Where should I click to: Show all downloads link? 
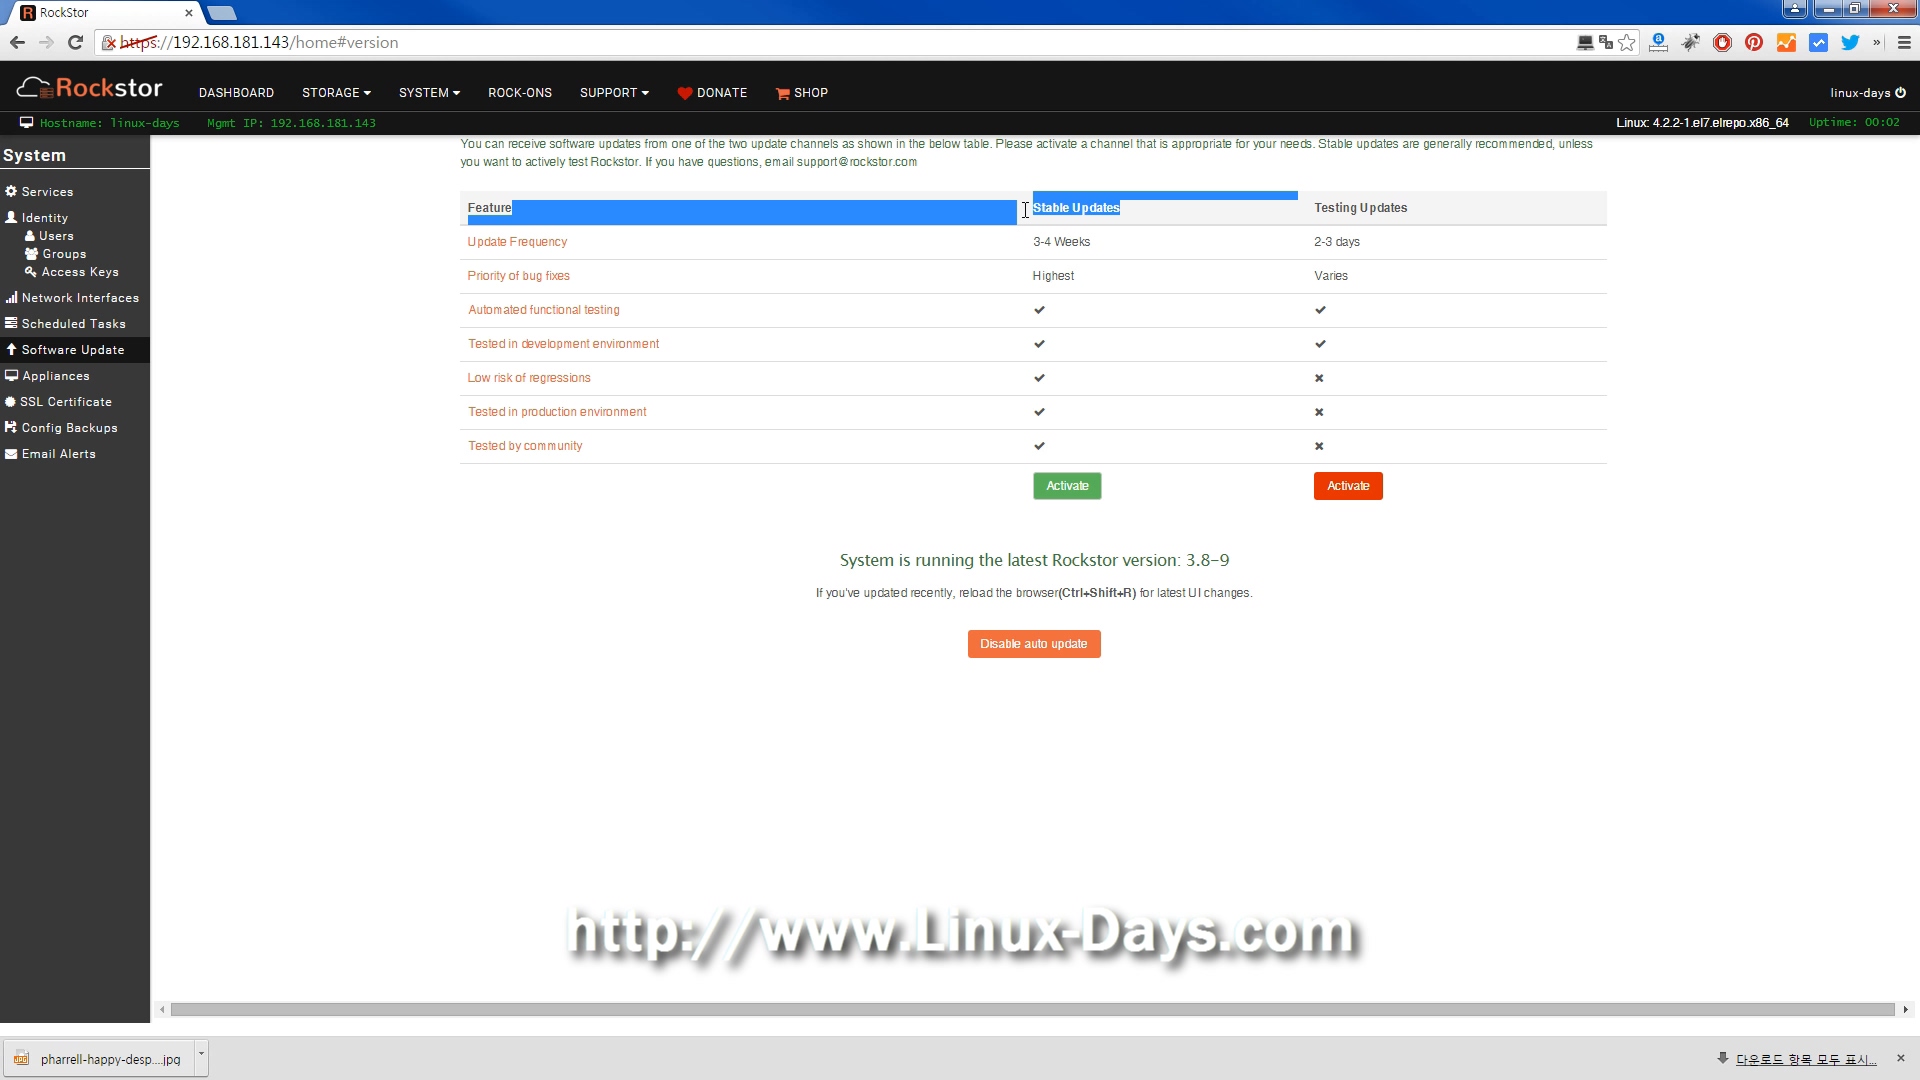[1805, 1060]
